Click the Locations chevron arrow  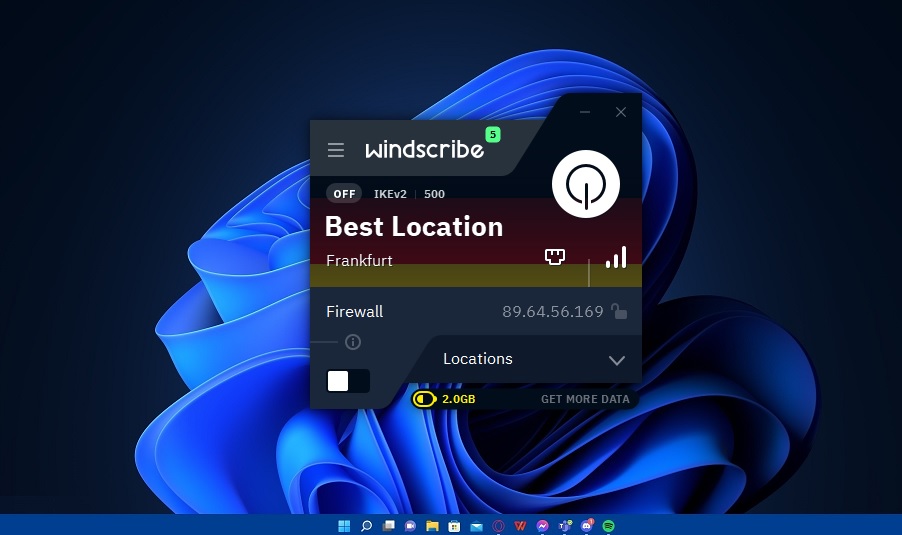click(x=617, y=361)
